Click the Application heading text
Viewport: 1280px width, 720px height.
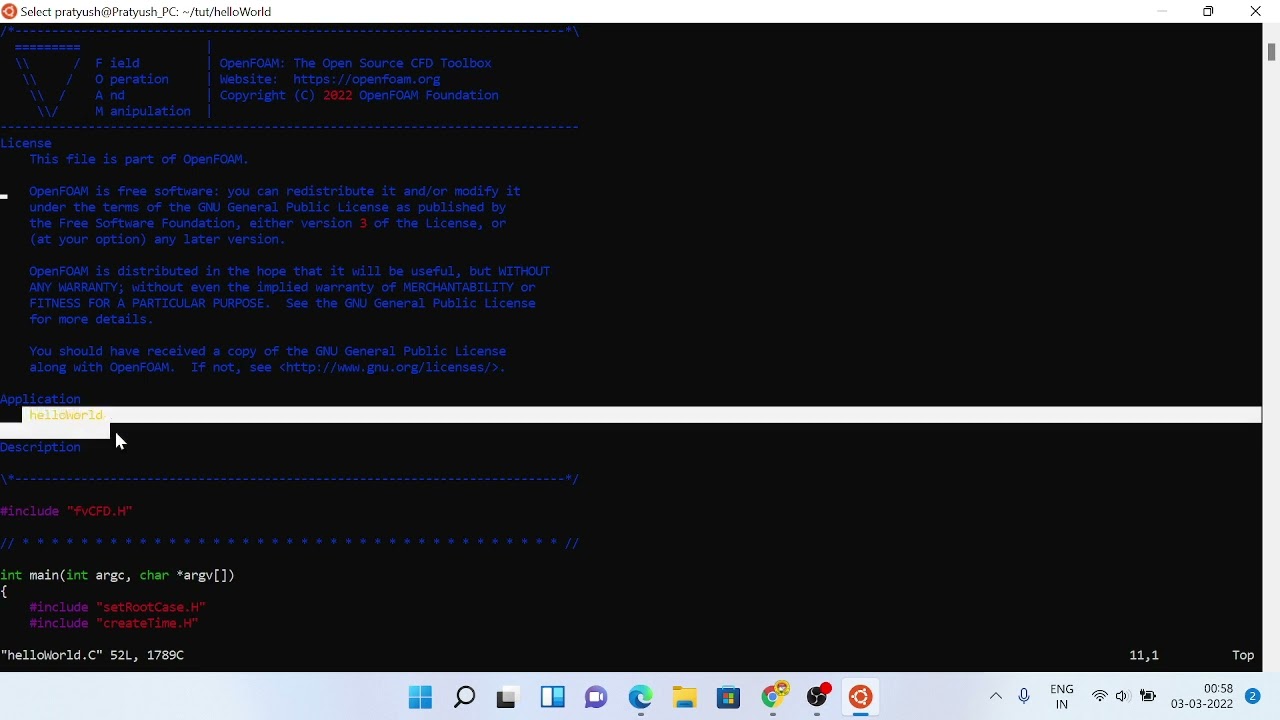pos(40,399)
